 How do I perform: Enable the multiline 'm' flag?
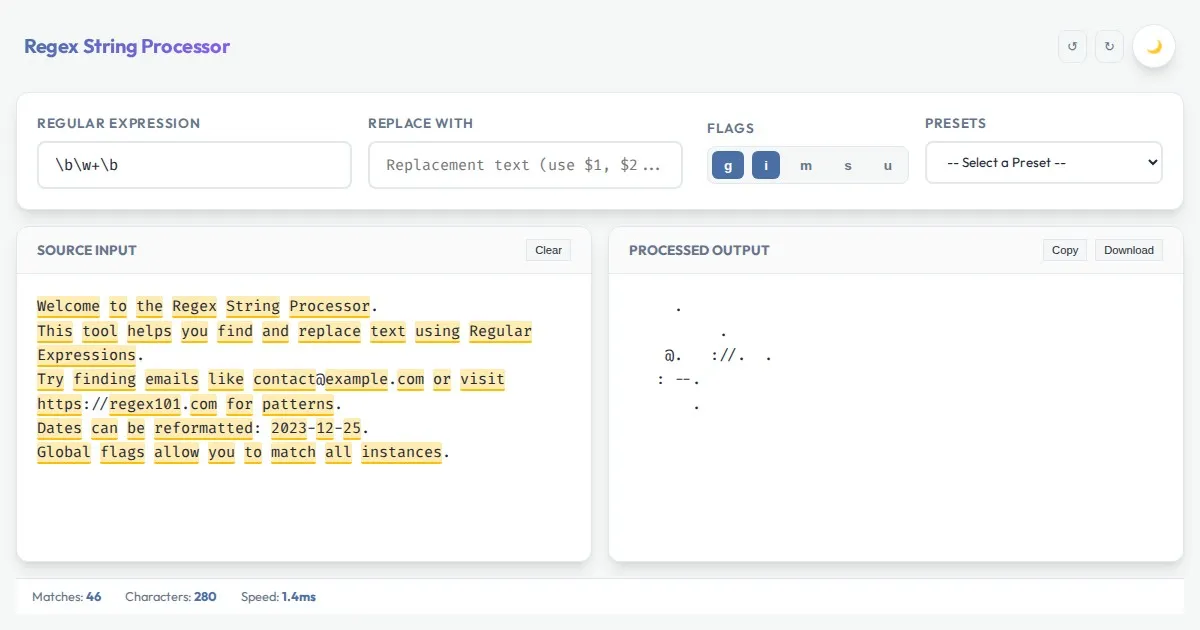[806, 165]
